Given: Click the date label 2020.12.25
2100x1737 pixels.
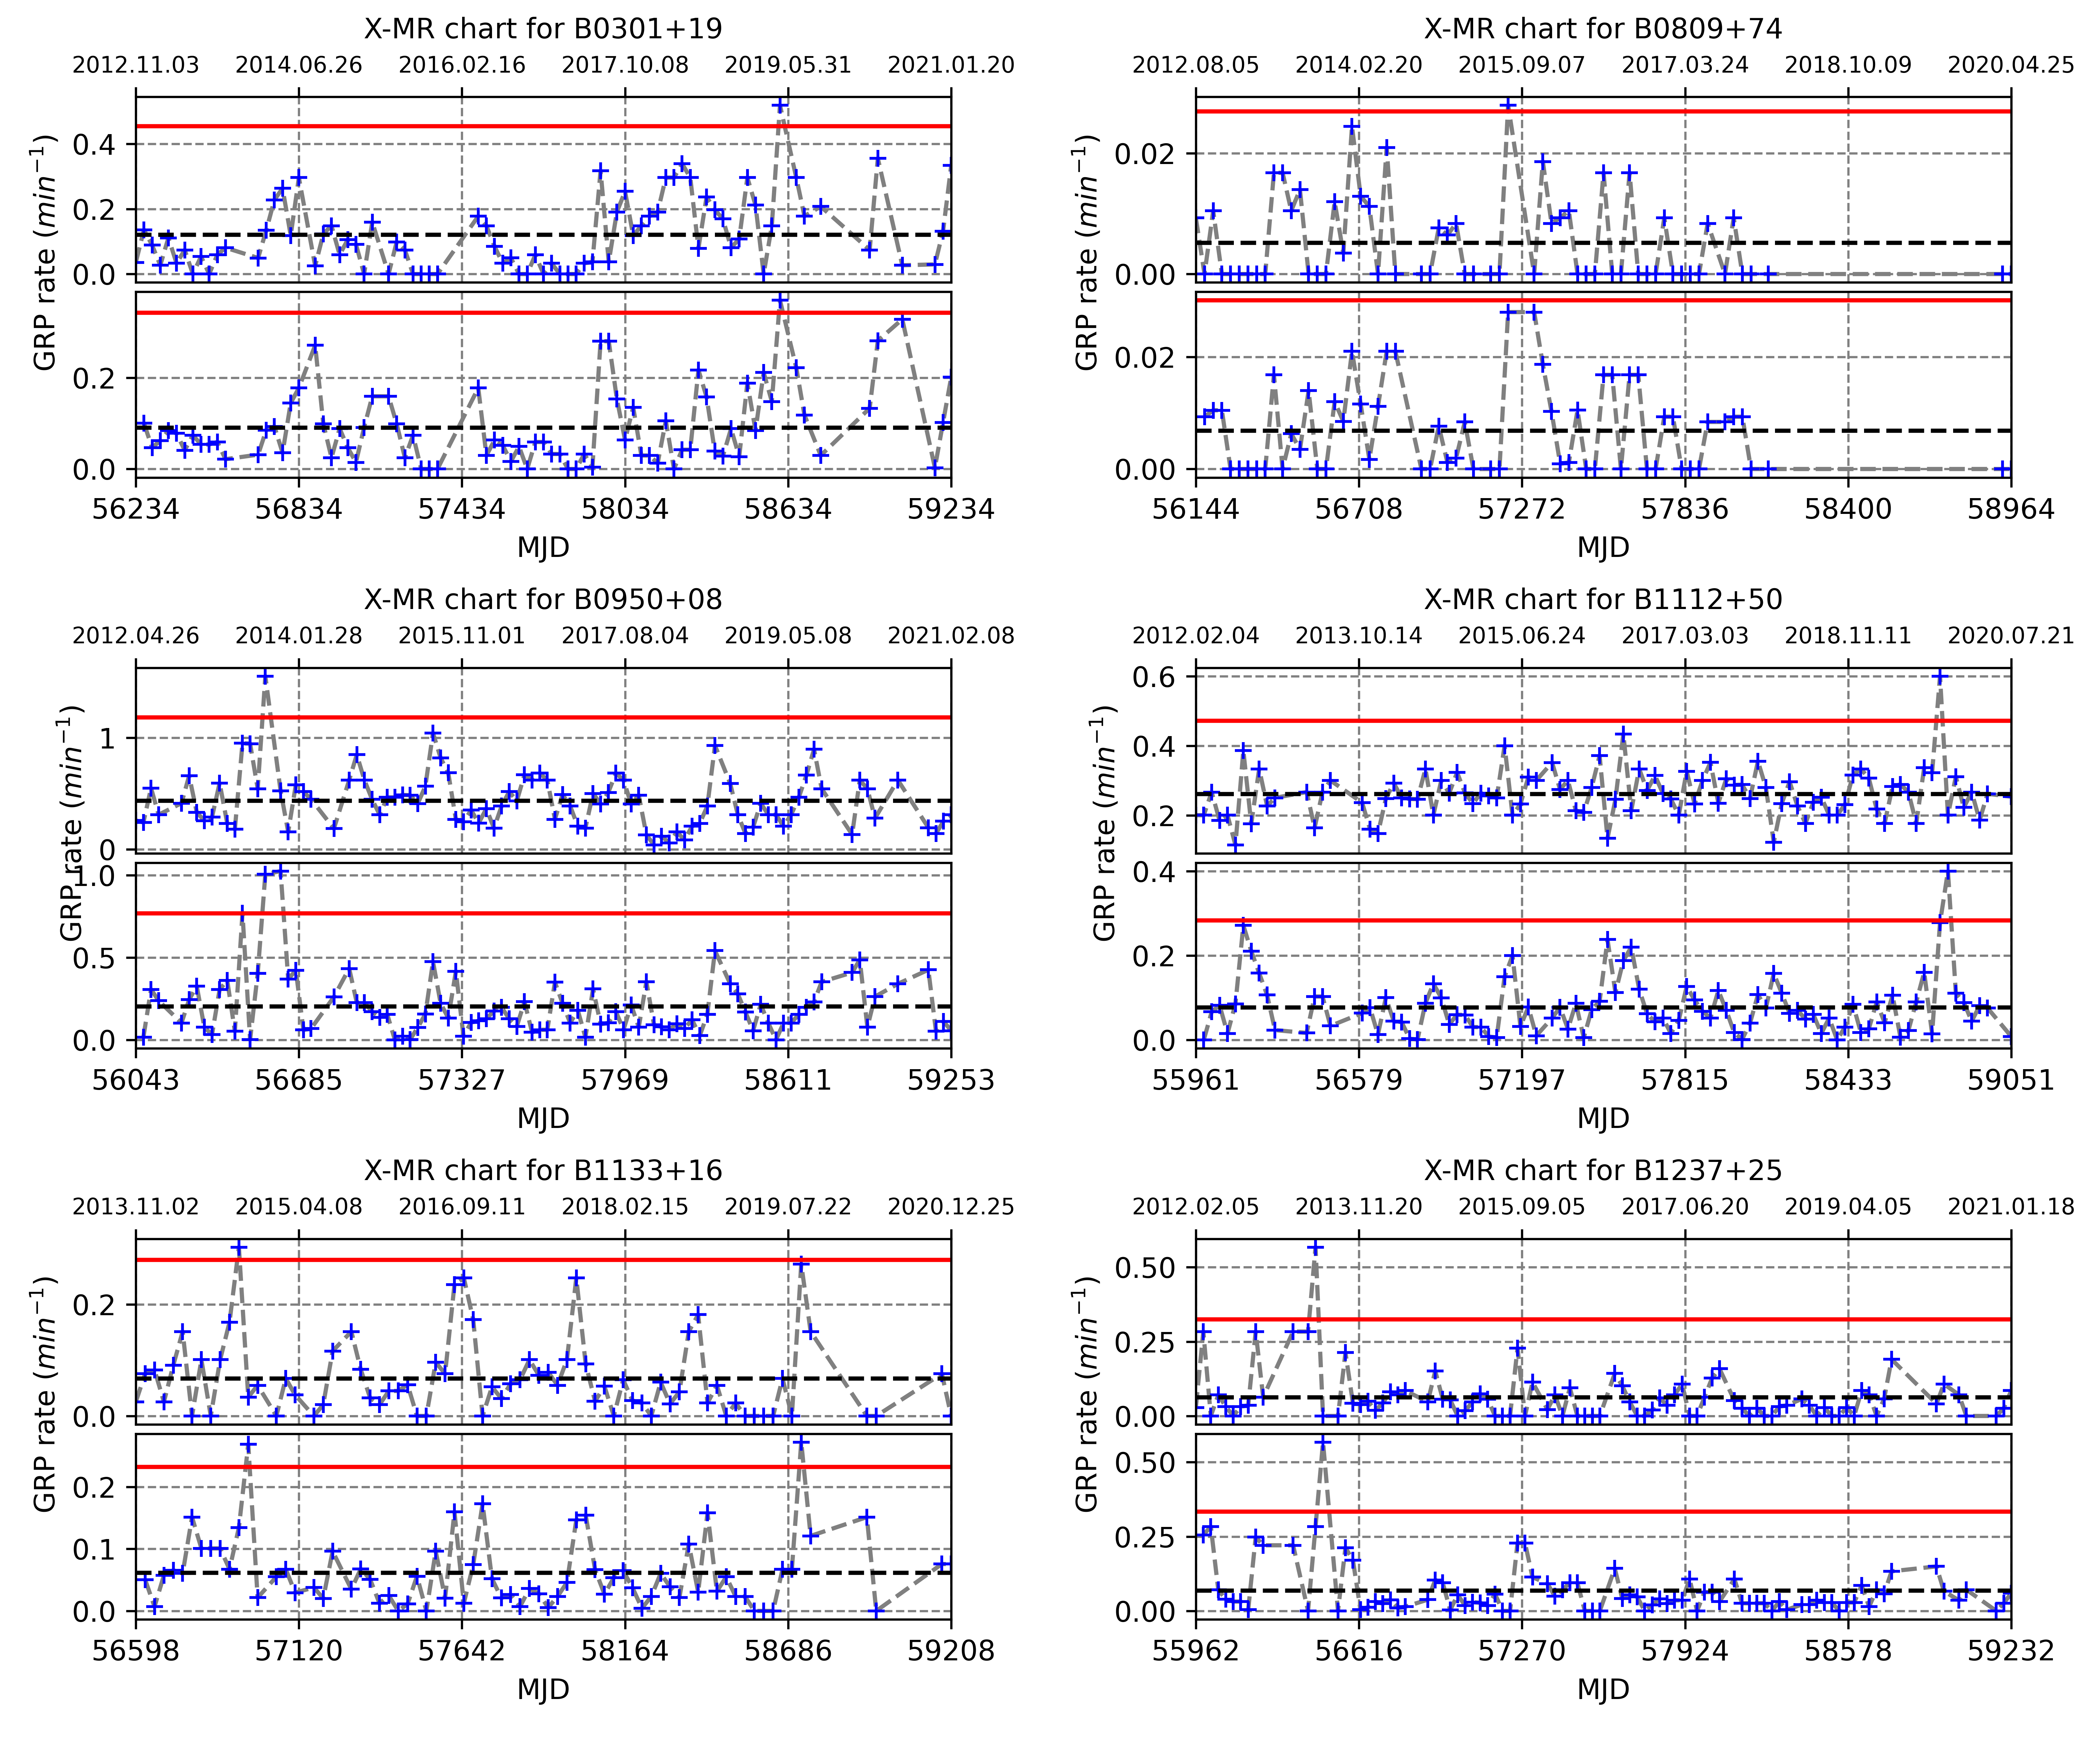Looking at the screenshot, I should 951,1207.
